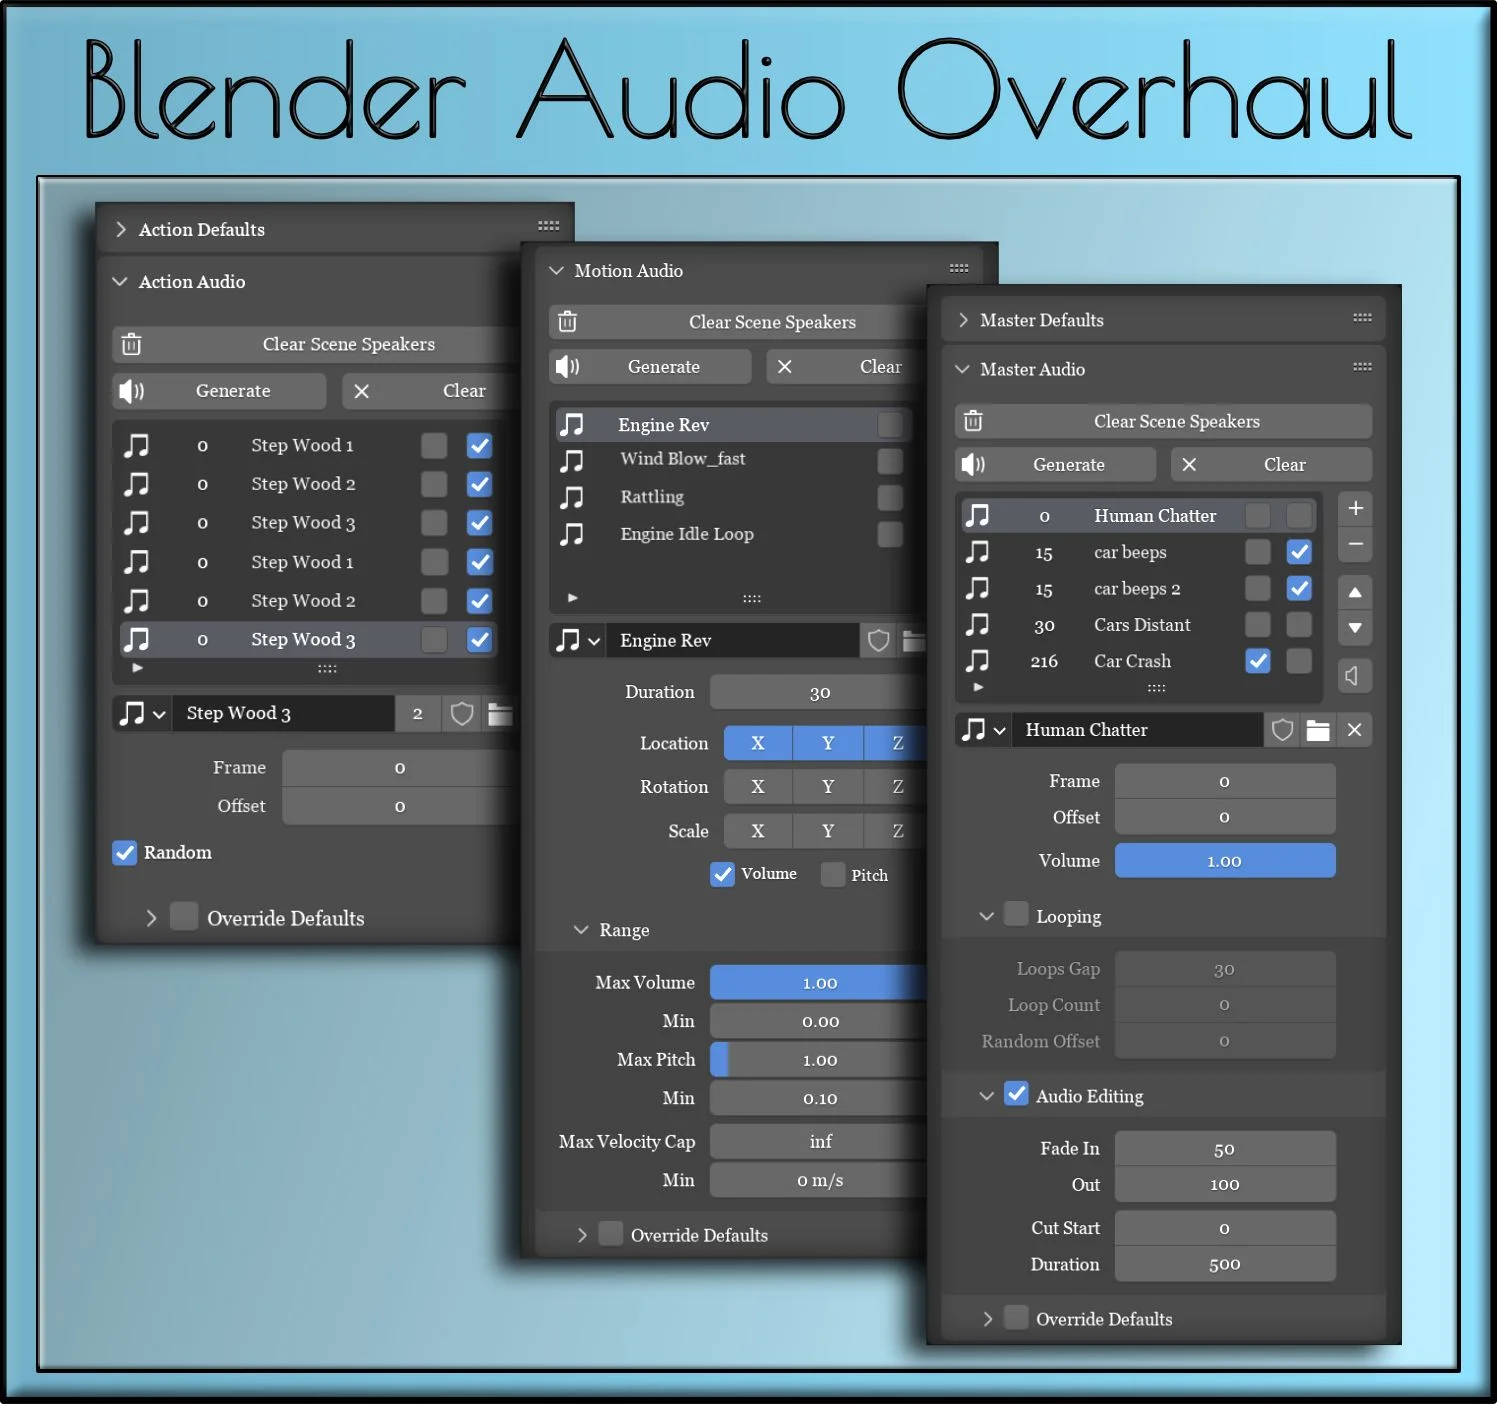This screenshot has width=1497, height=1404.
Task: Click the music note icon on Engine Rev
Action: (x=573, y=424)
